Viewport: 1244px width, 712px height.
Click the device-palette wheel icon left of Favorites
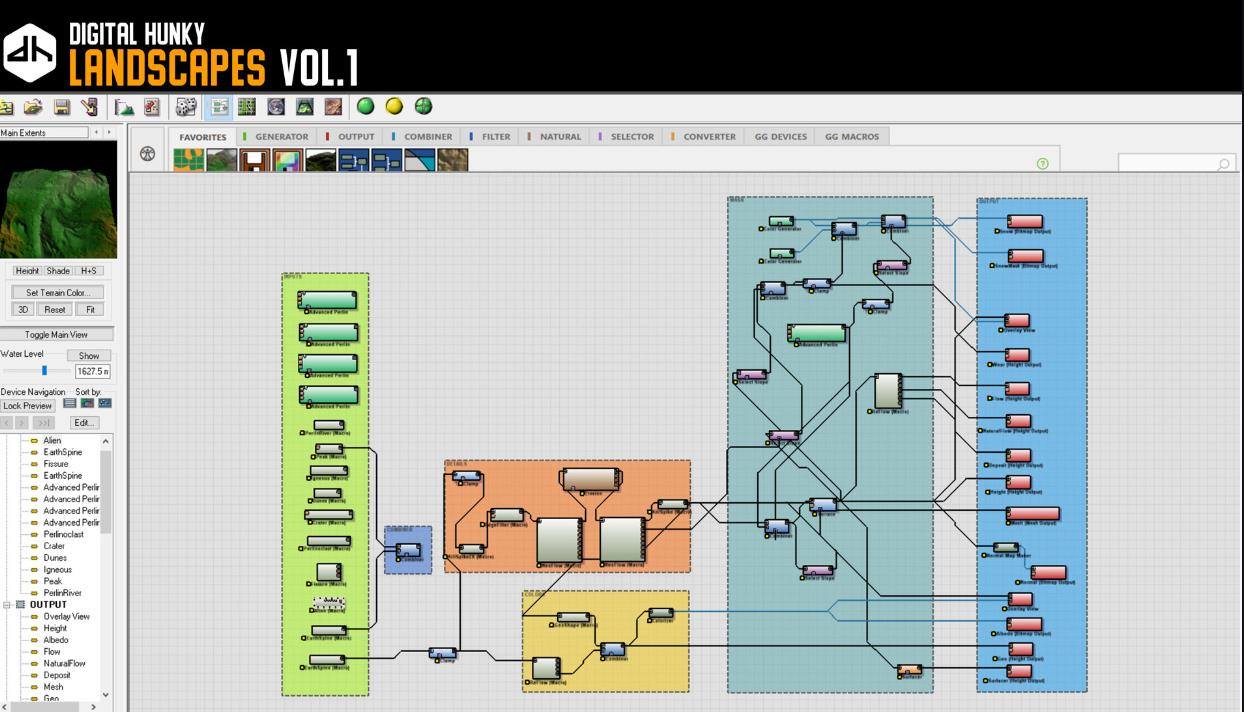(x=147, y=154)
